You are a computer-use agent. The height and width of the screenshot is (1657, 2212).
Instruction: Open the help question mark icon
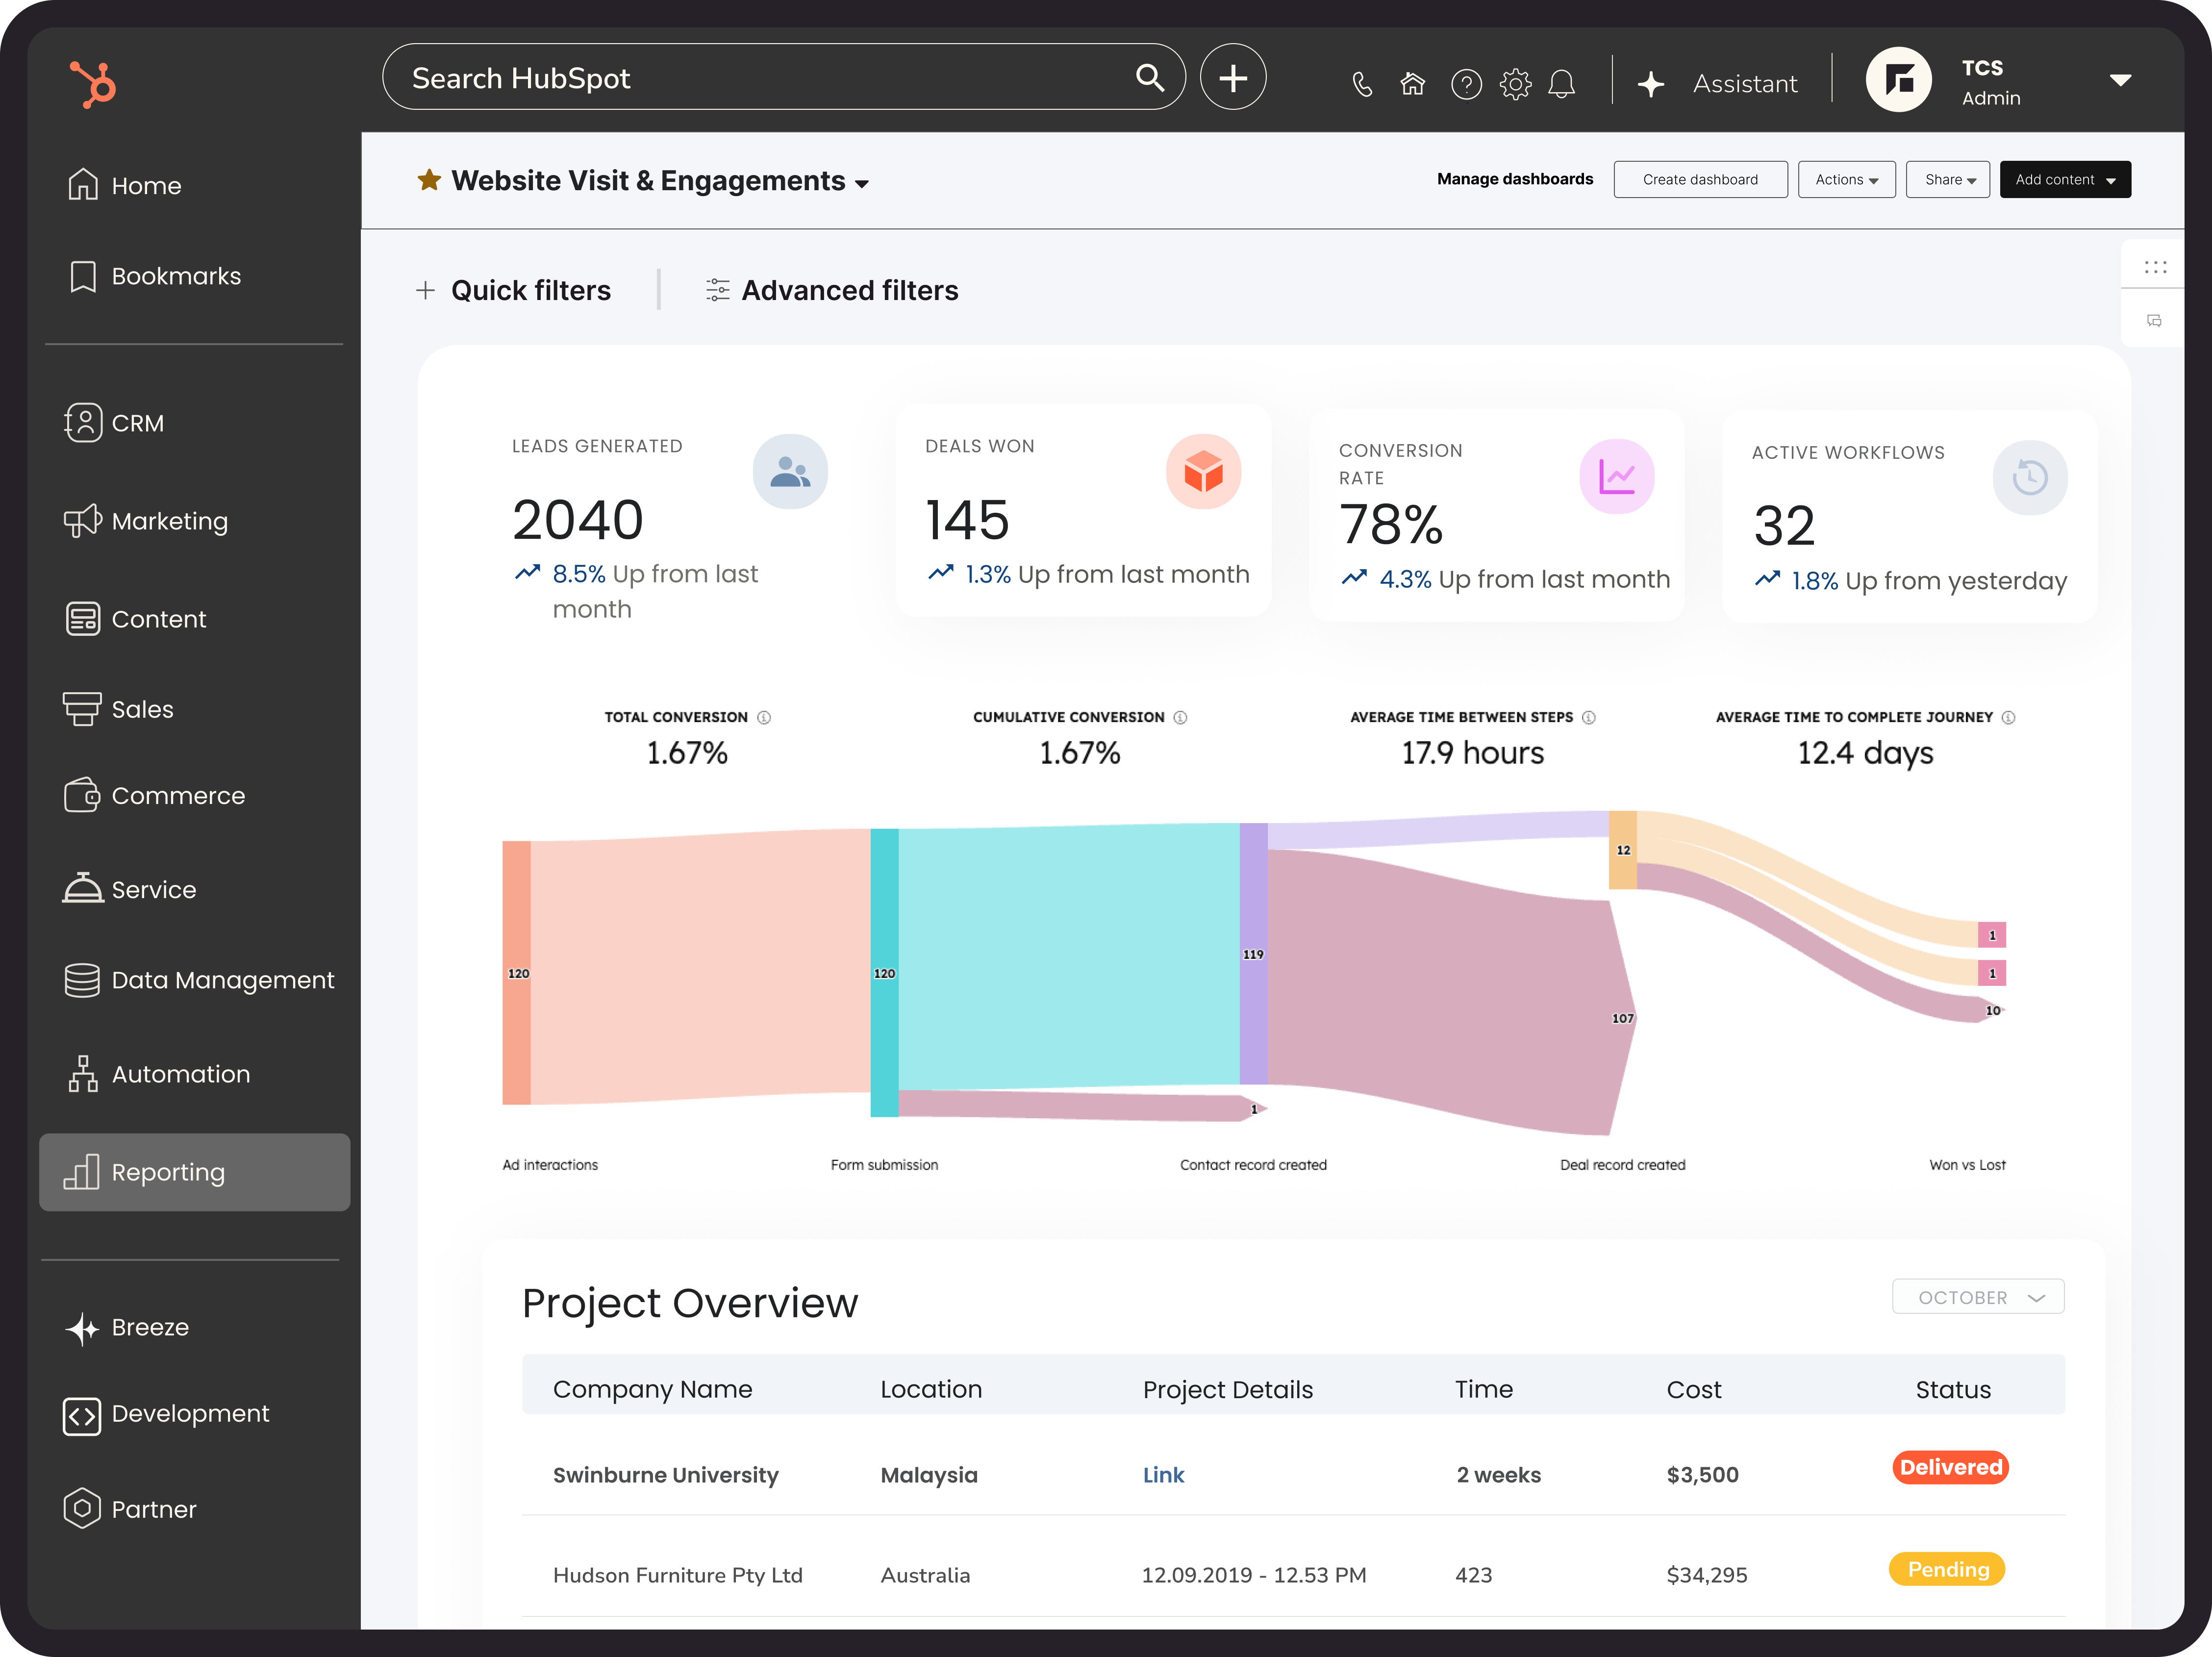(1466, 85)
